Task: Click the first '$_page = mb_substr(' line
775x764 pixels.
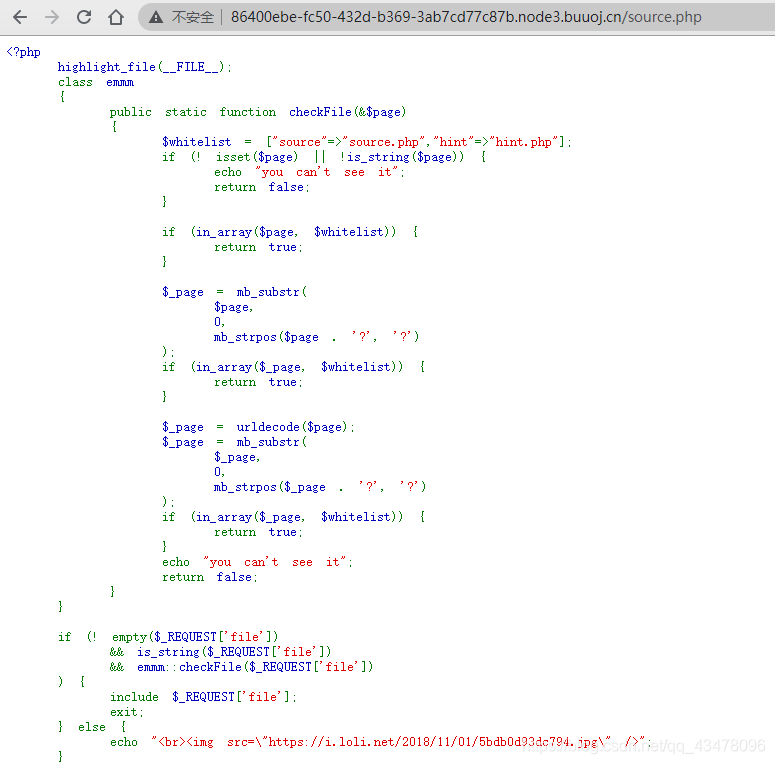Action: (x=234, y=292)
